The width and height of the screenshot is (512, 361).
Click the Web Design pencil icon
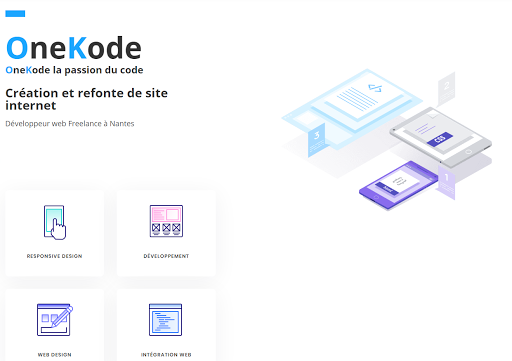pyautogui.click(x=55, y=320)
